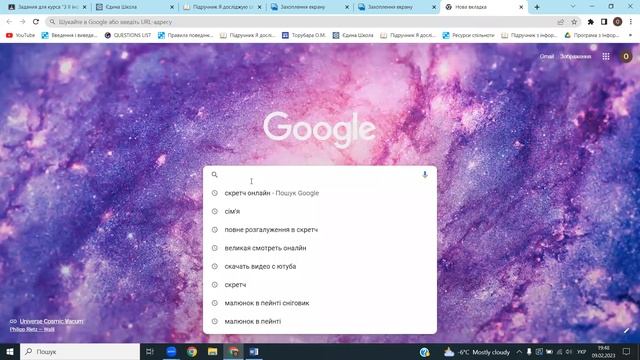Expand the bookmarks bar overflow chevron
640x360 pixels.
click(x=631, y=36)
